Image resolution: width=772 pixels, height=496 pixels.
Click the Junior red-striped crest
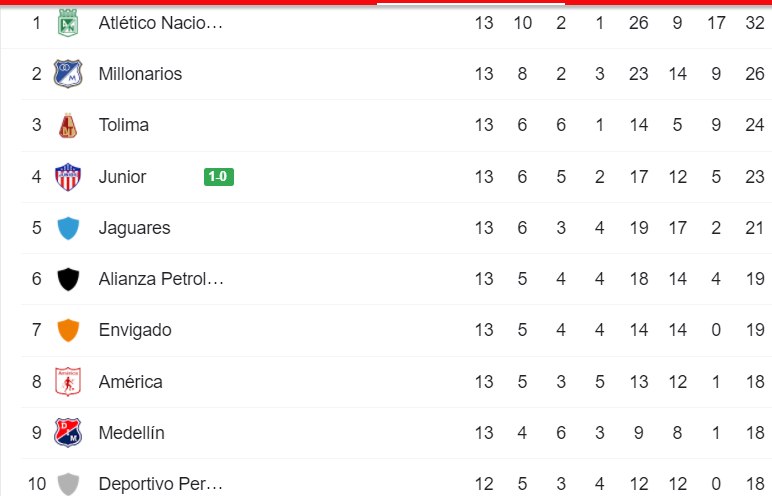[68, 177]
